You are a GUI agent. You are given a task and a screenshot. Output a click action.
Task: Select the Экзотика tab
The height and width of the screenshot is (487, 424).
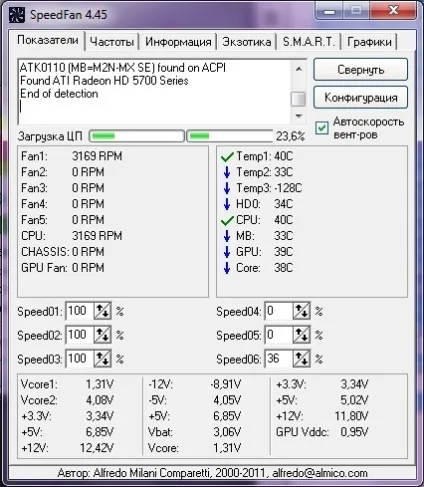coord(247,42)
